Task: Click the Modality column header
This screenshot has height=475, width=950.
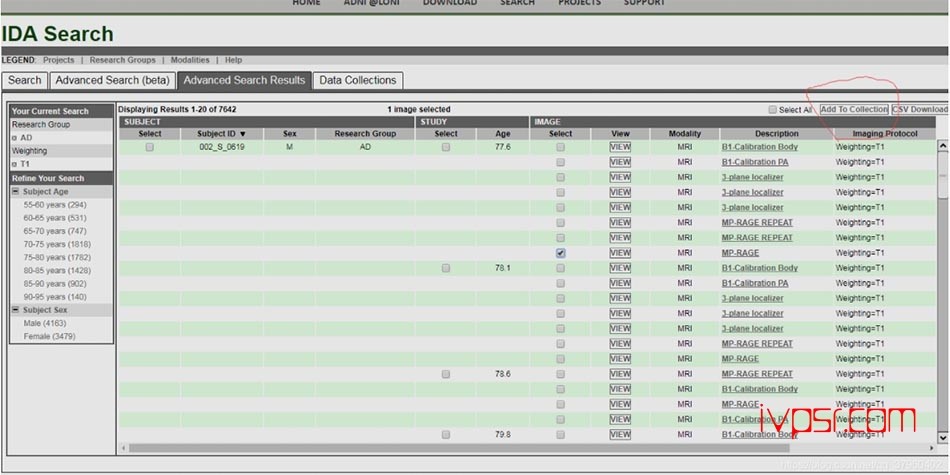Action: (x=685, y=134)
